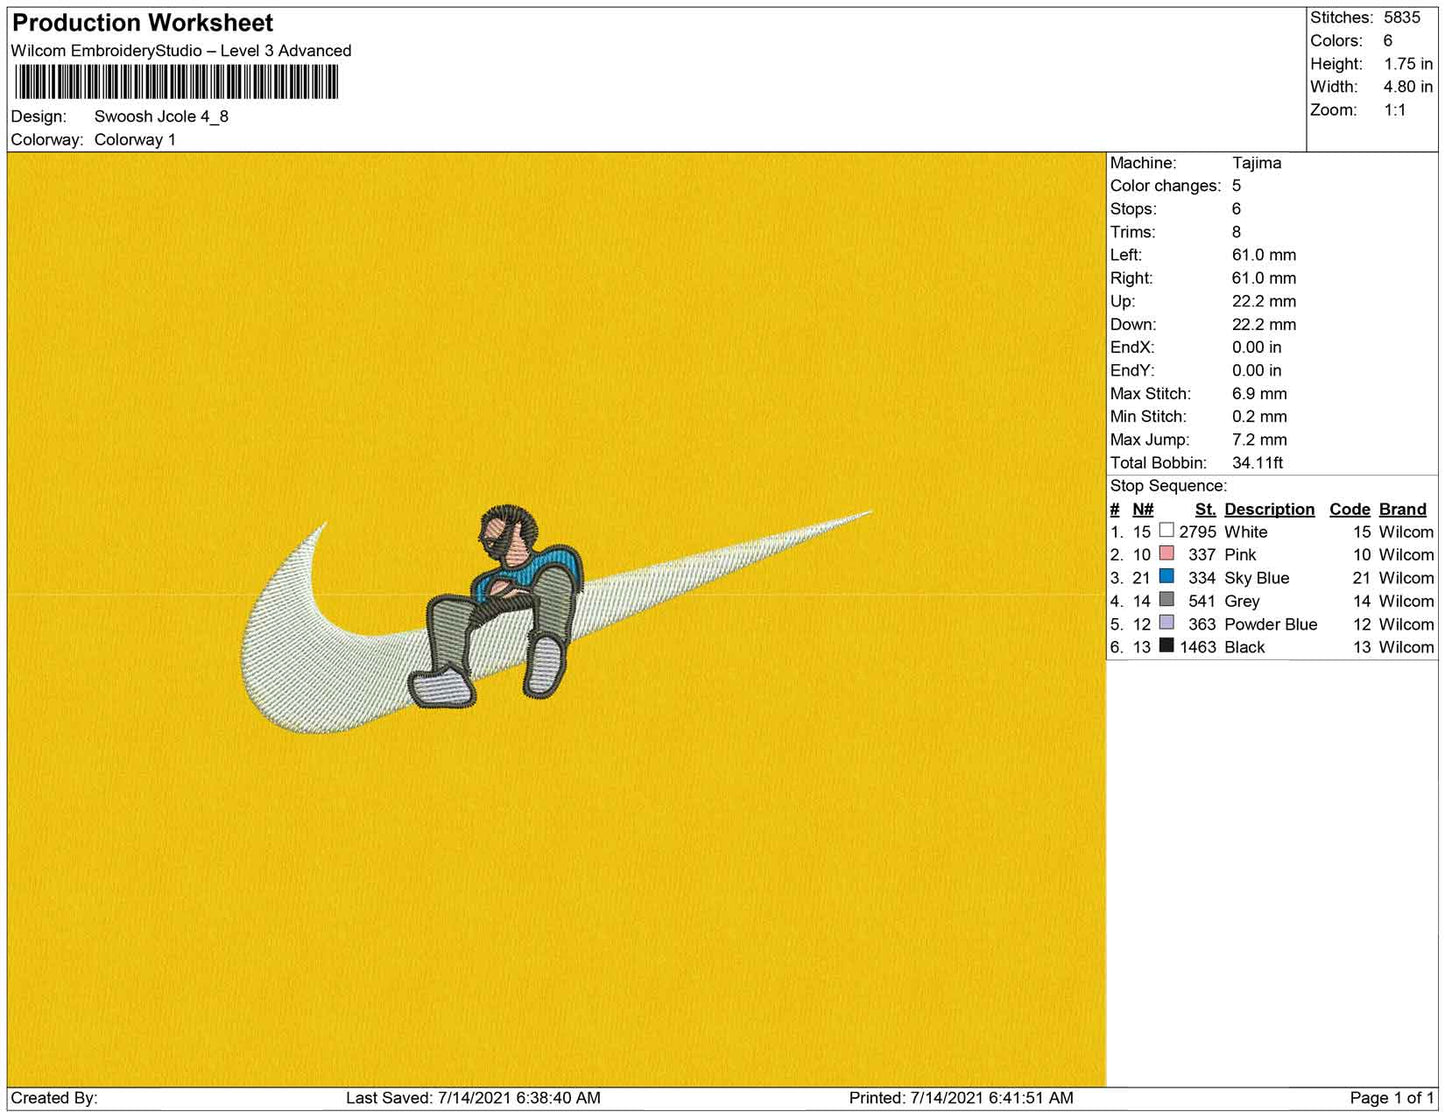Click the "White" description in stop 1
The image size is (1445, 1112).
(1246, 532)
